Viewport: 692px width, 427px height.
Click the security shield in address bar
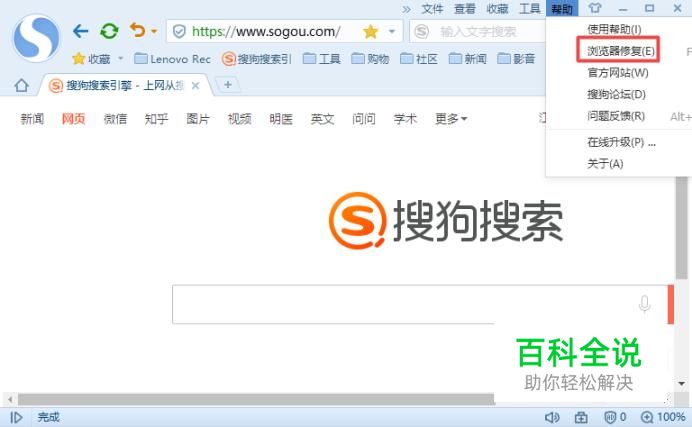[179, 31]
